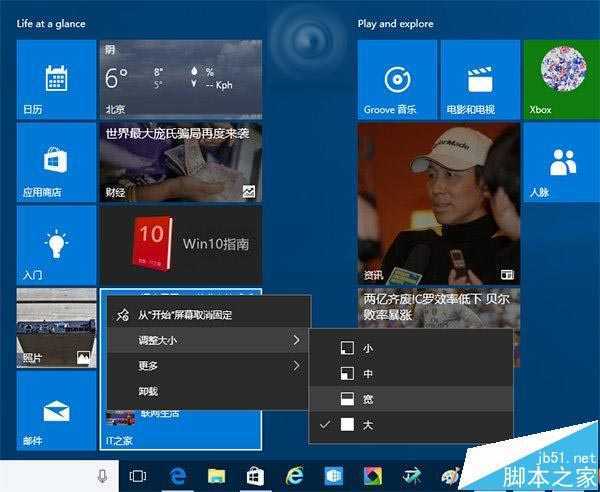Open the news tile 资讯
Image resolution: width=600 pixels, height=492 pixels.
439,204
